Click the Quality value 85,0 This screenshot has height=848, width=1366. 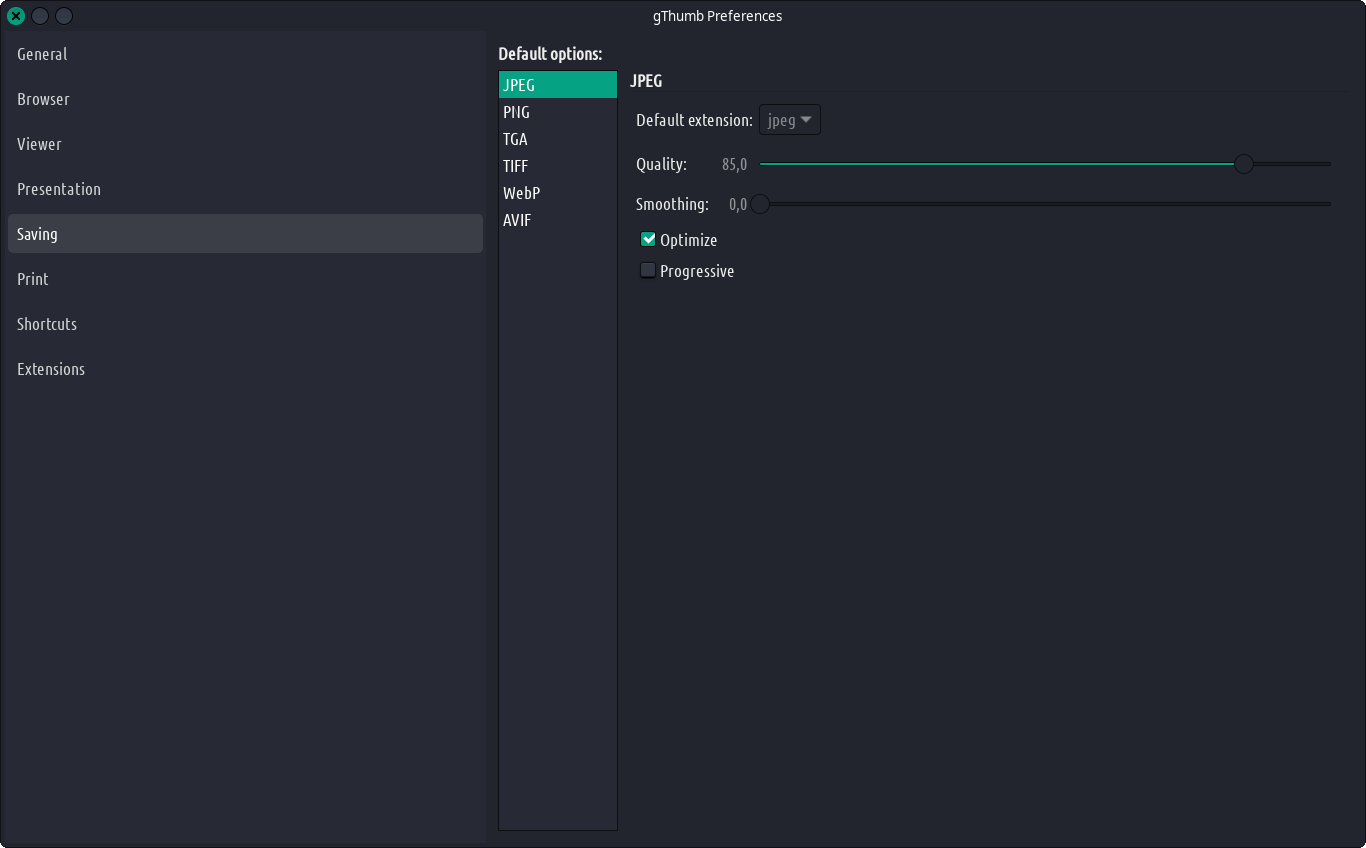click(734, 164)
